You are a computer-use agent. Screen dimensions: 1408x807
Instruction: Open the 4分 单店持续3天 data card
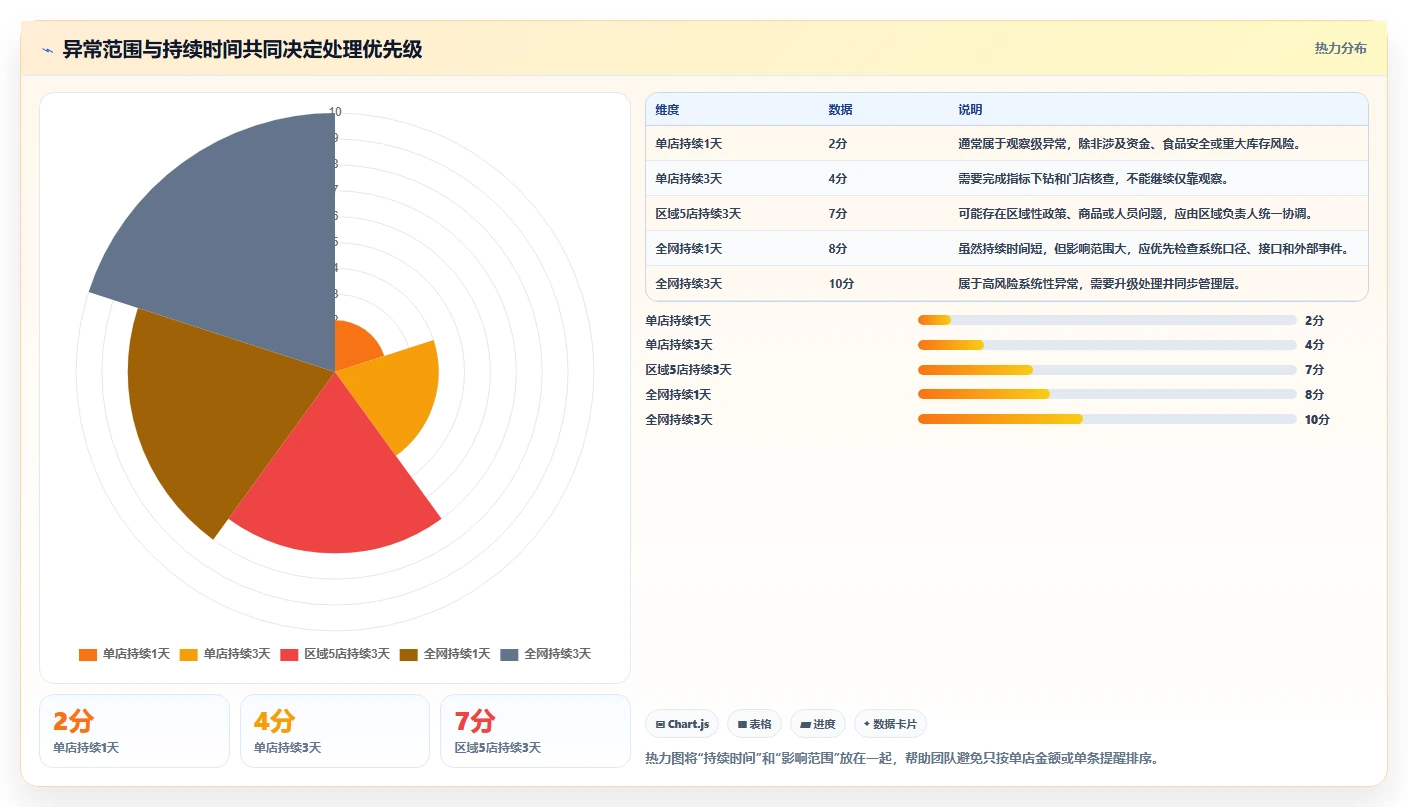(x=335, y=731)
